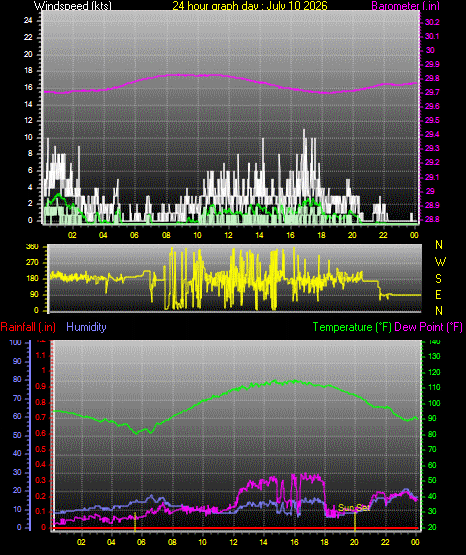Viewport: 466px width, 555px height.
Task: Click the E wind direction label
Action: point(438,295)
